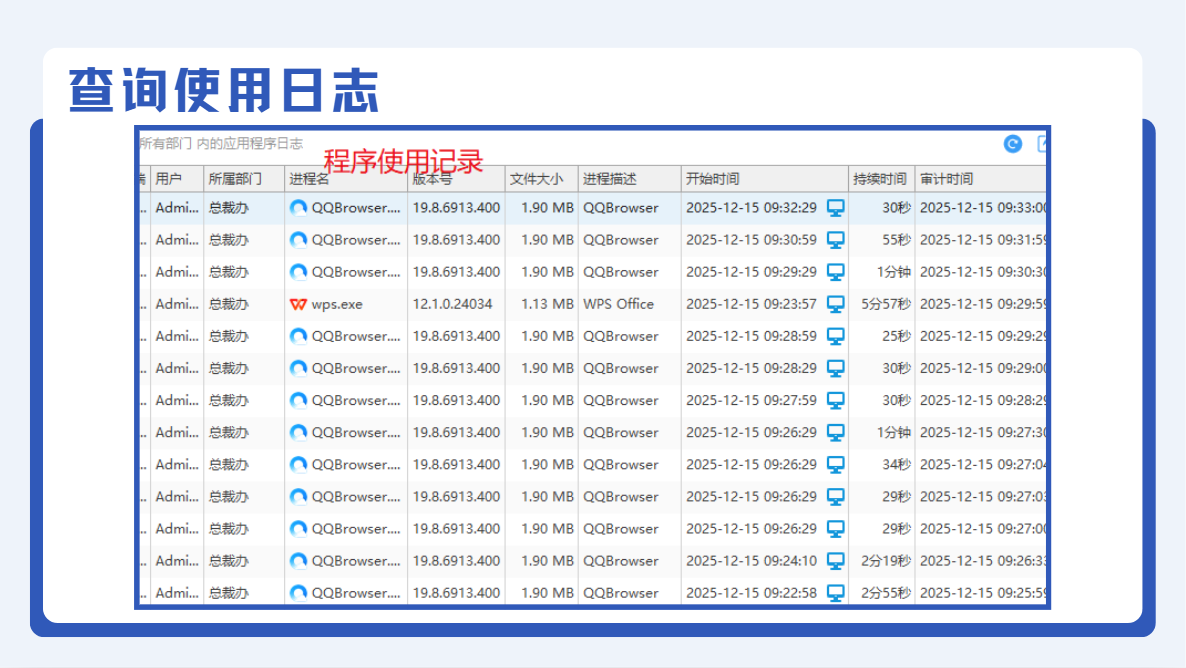Click version cell 12.1.0.24034
This screenshot has height=668, width=1186.
tap(452, 304)
